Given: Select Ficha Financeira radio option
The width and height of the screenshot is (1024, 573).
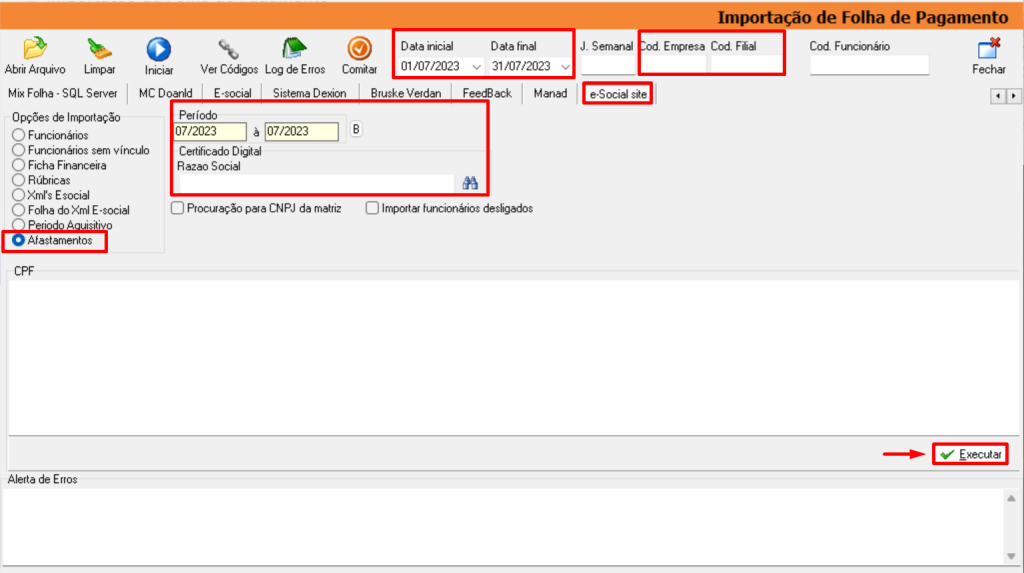Looking at the screenshot, I should point(18,165).
